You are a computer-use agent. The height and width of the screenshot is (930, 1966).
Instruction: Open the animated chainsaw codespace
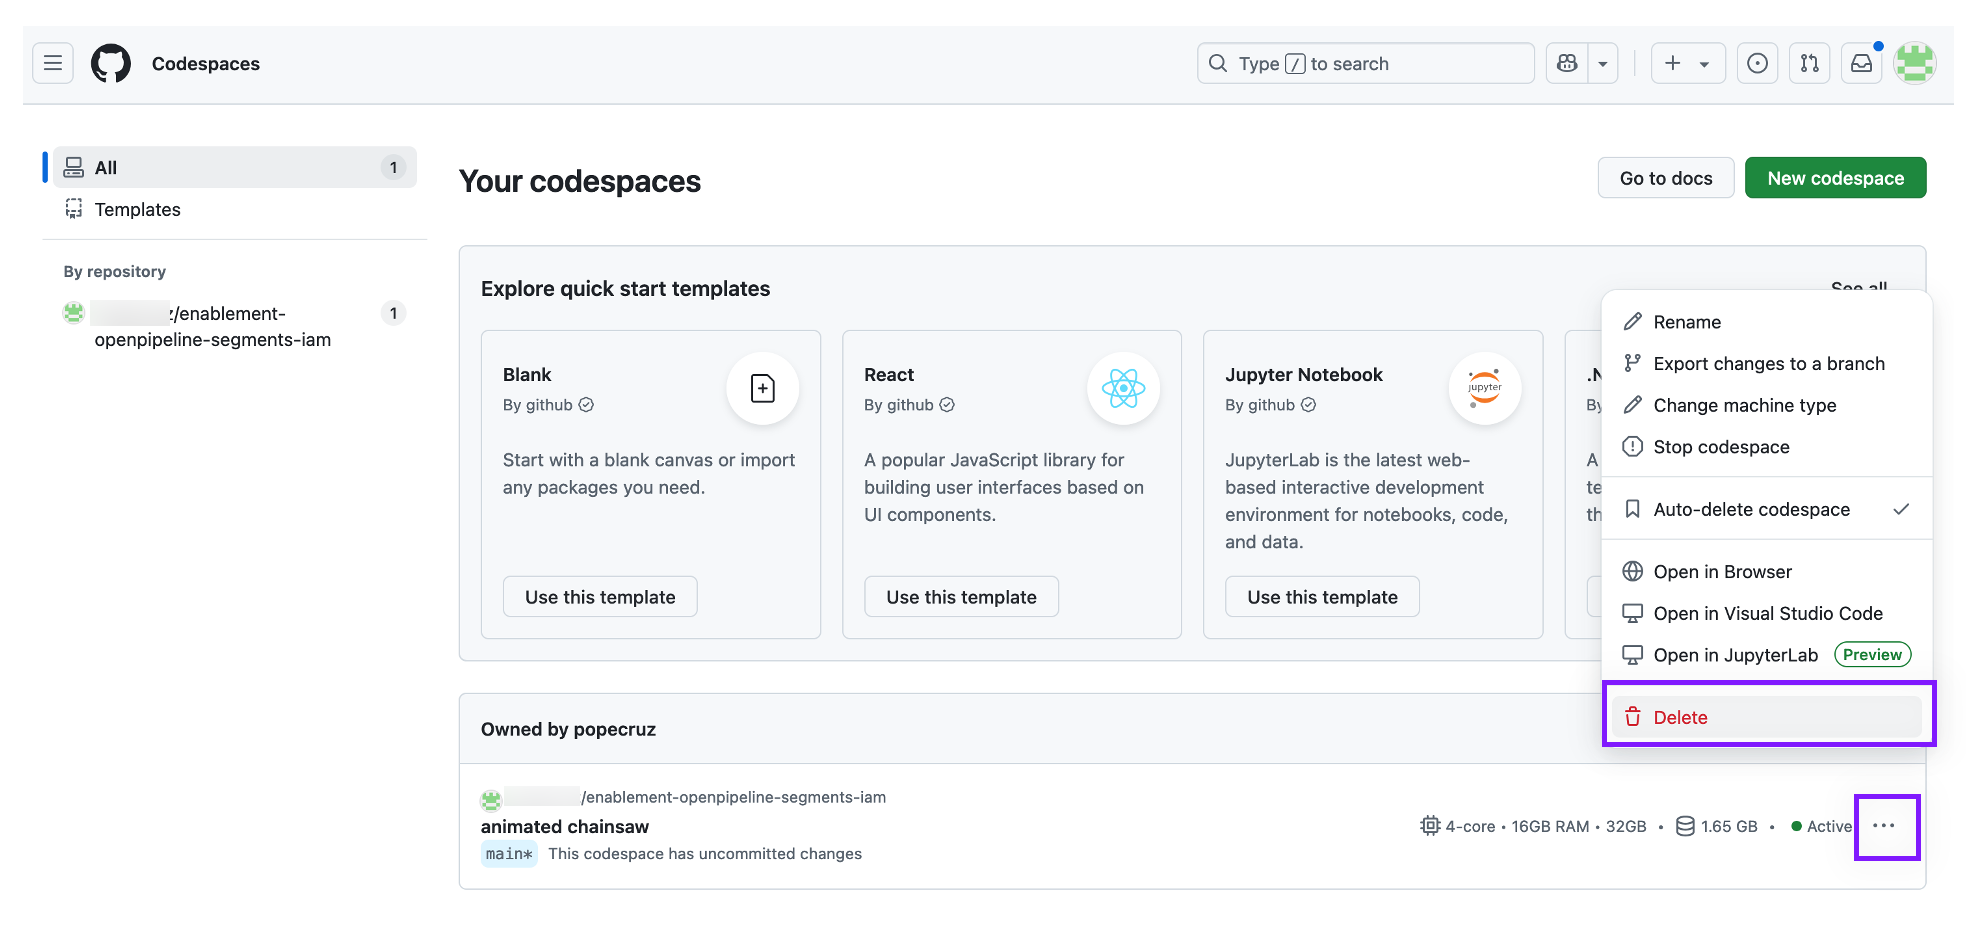[x=565, y=826]
